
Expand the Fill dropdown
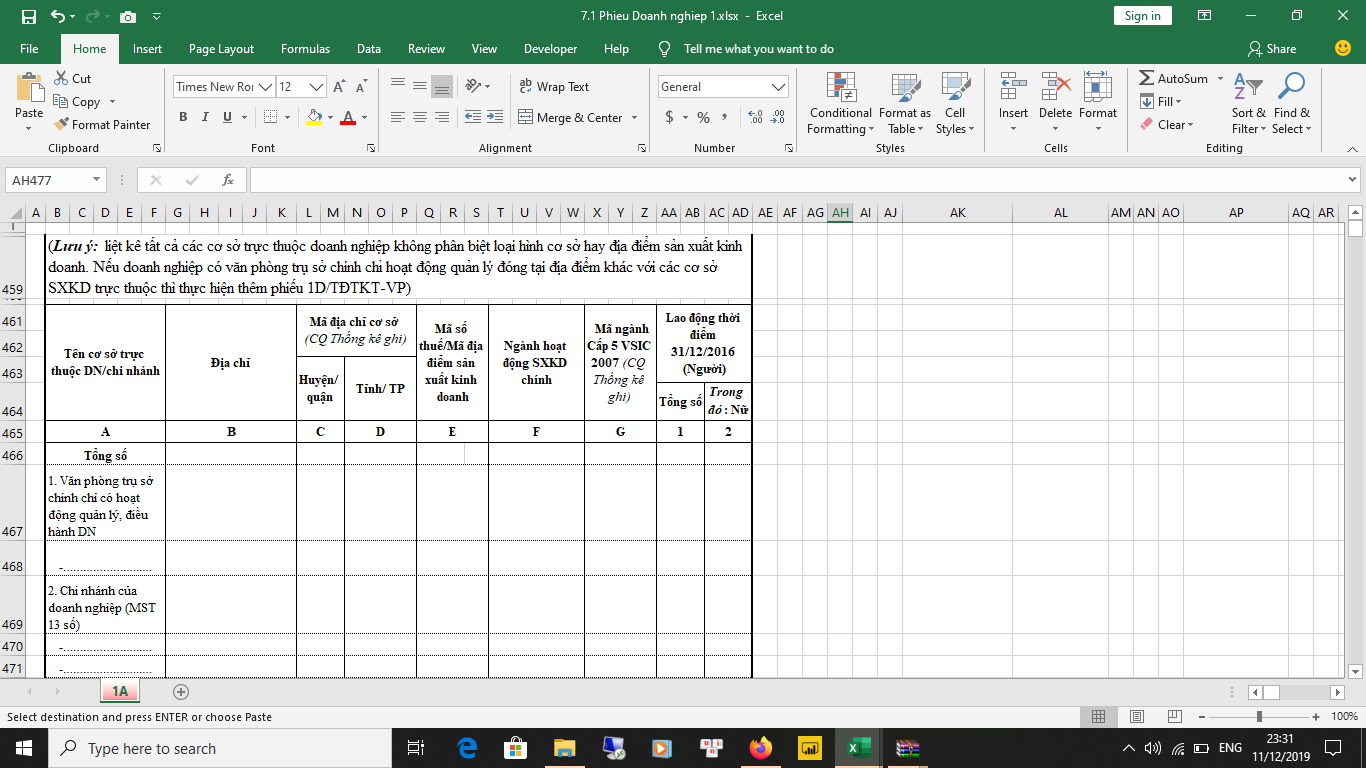[1160, 101]
